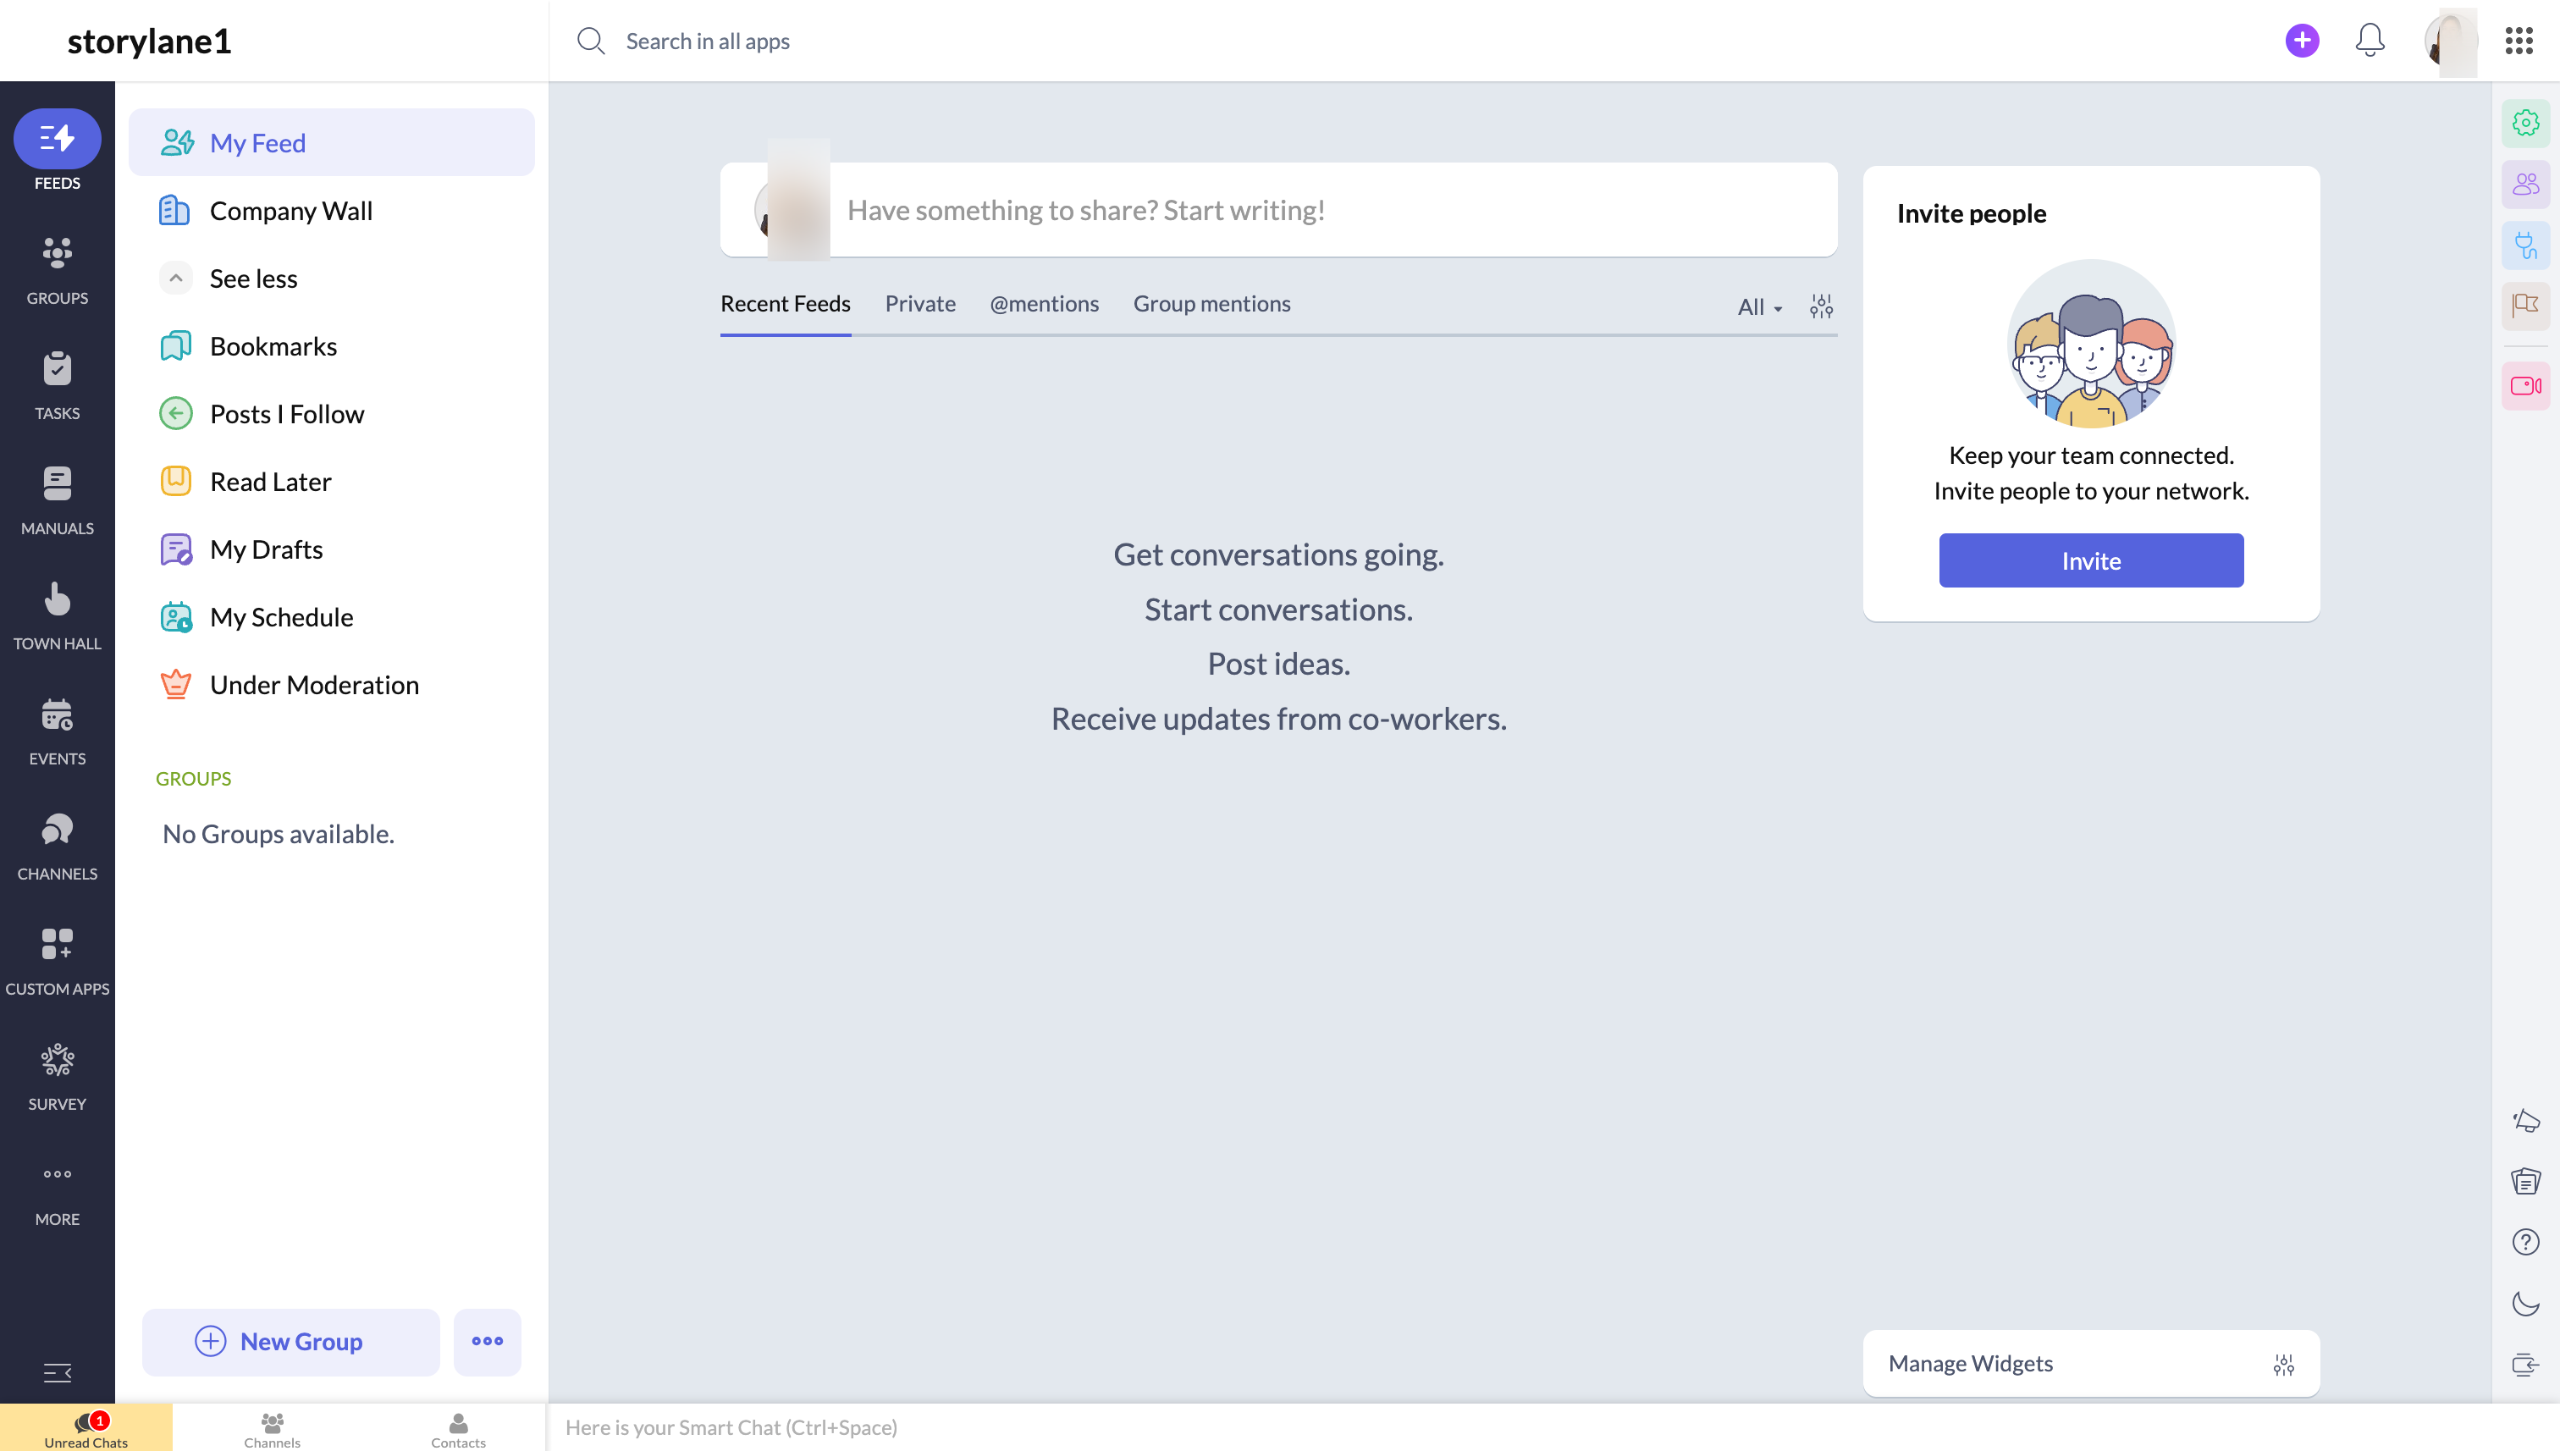Screen dimensions: 2560x1451
Task: Open the All filter dropdown
Action: [x=1759, y=307]
